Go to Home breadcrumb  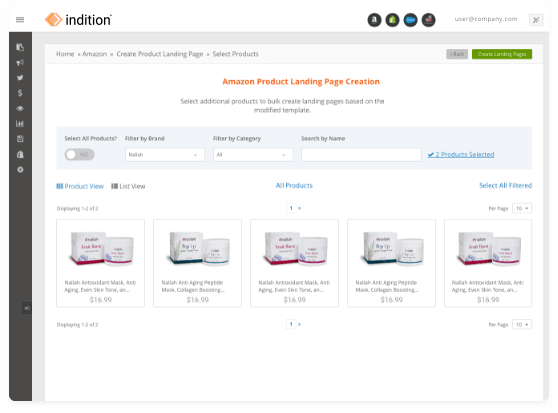(x=65, y=54)
